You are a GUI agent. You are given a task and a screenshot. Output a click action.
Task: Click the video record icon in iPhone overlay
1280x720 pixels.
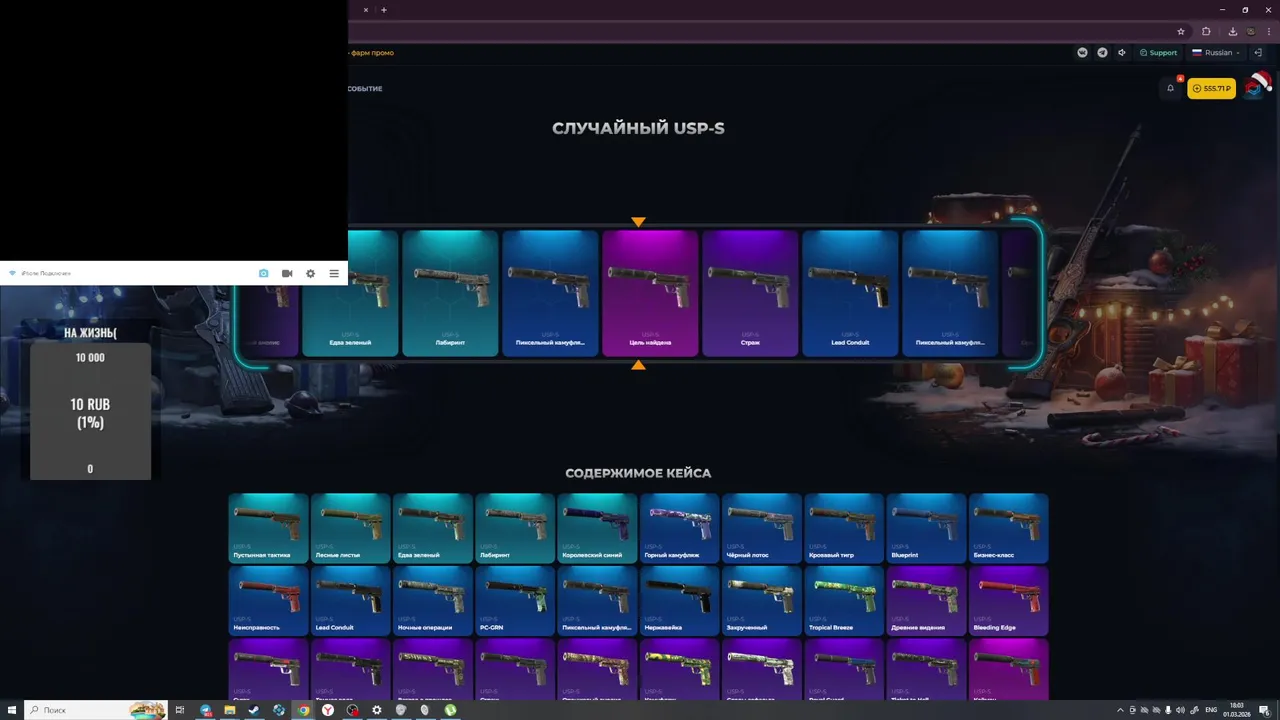[287, 273]
